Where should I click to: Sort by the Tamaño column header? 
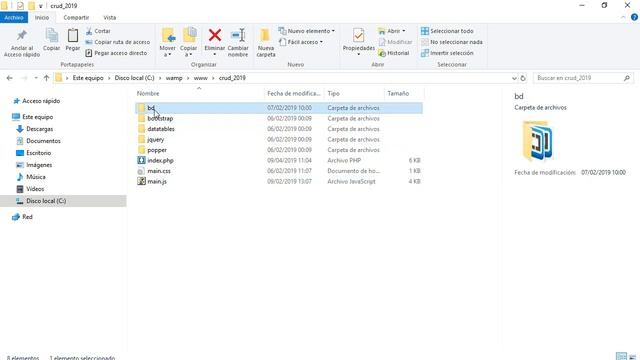(x=404, y=93)
